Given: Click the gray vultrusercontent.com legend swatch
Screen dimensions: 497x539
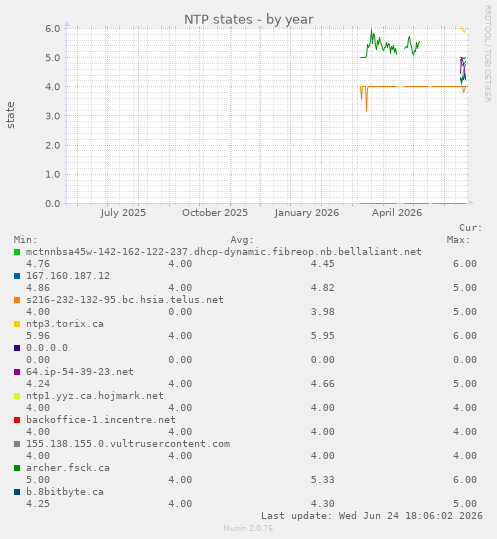Looking at the screenshot, I should coord(17,444).
